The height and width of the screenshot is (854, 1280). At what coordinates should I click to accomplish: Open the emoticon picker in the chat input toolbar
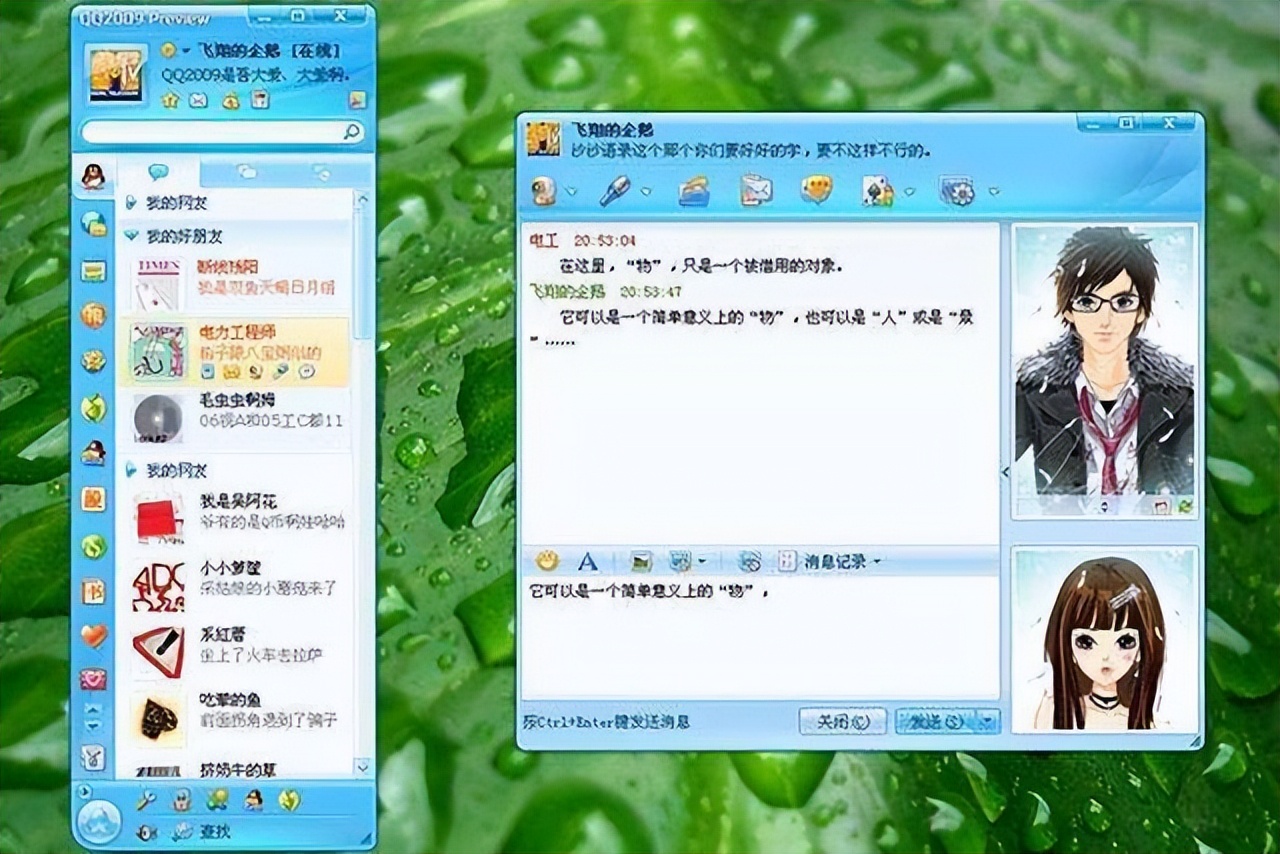[547, 560]
